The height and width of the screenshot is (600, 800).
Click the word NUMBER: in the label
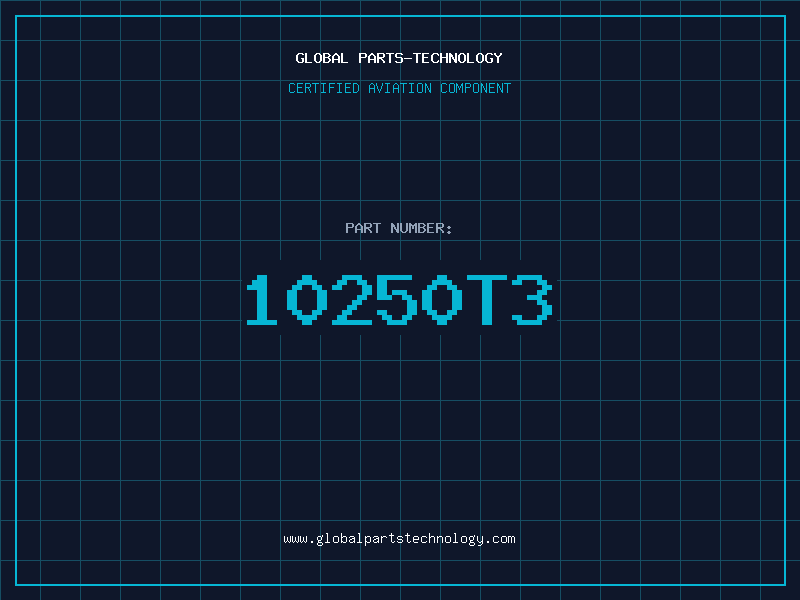coord(421,228)
